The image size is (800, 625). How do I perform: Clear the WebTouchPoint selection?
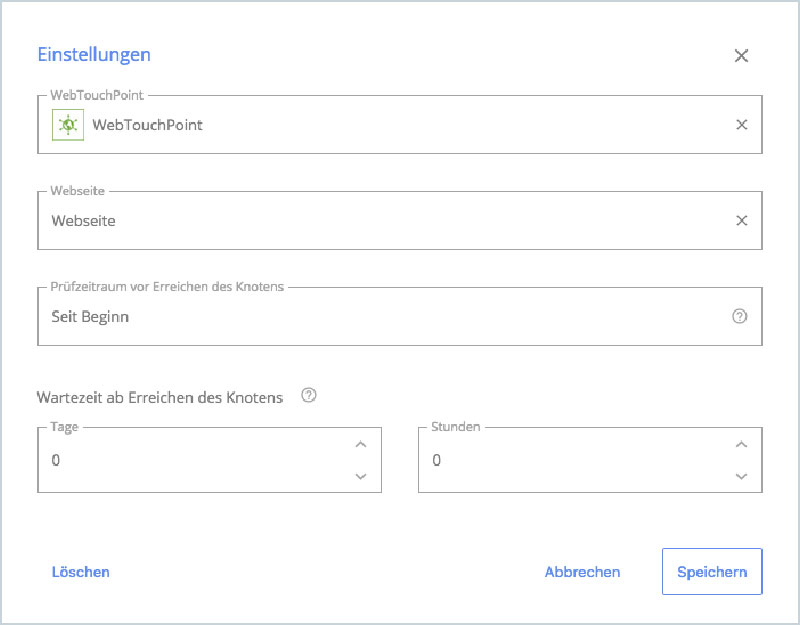pos(741,124)
